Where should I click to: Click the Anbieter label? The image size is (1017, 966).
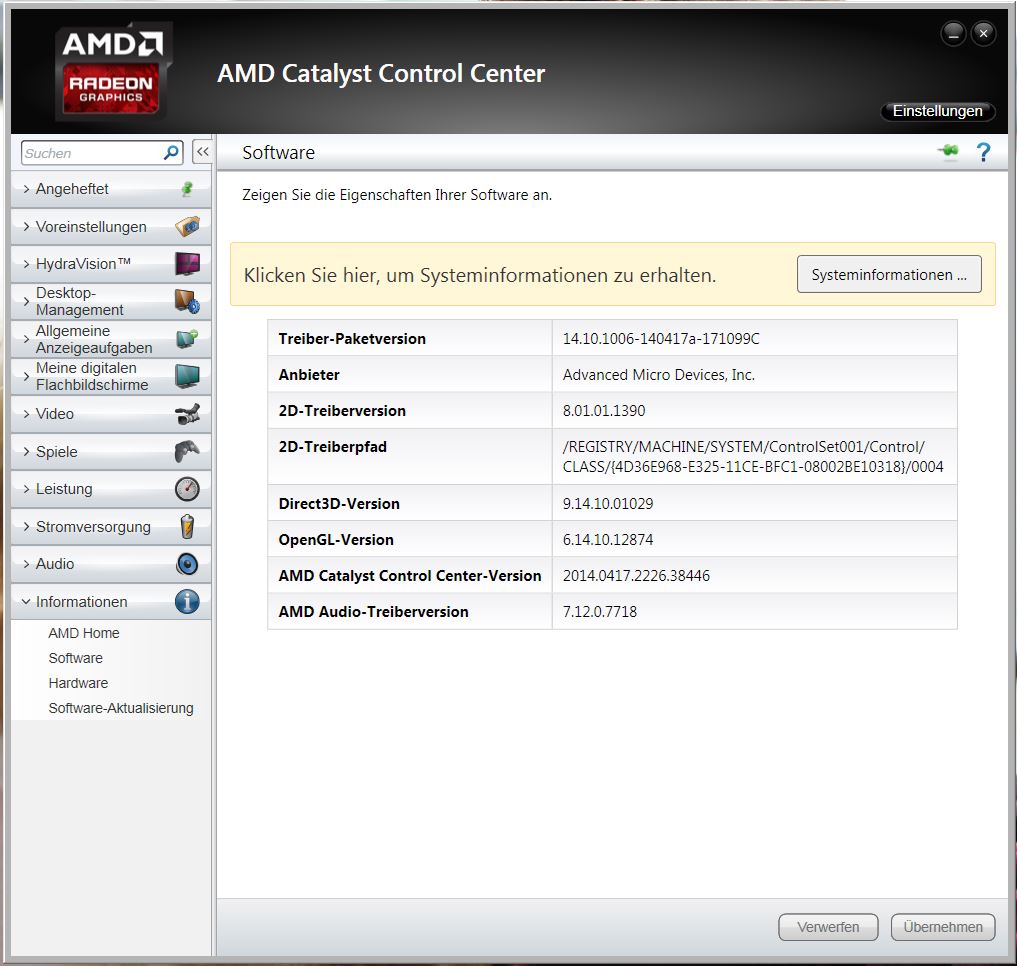[309, 374]
